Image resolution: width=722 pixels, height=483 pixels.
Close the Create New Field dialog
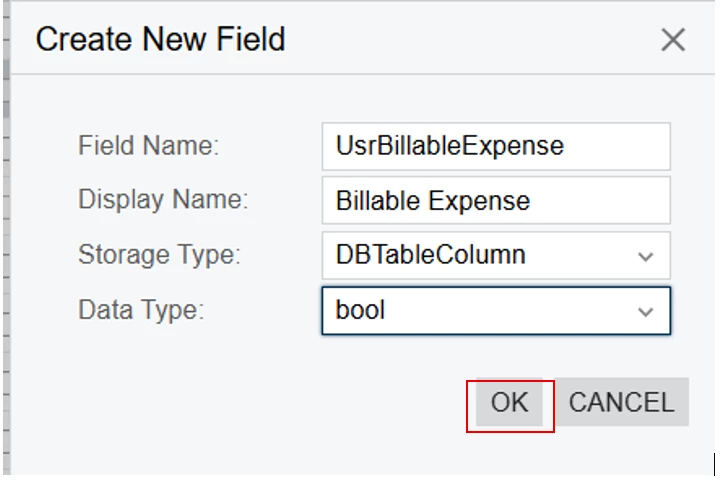pyautogui.click(x=673, y=40)
